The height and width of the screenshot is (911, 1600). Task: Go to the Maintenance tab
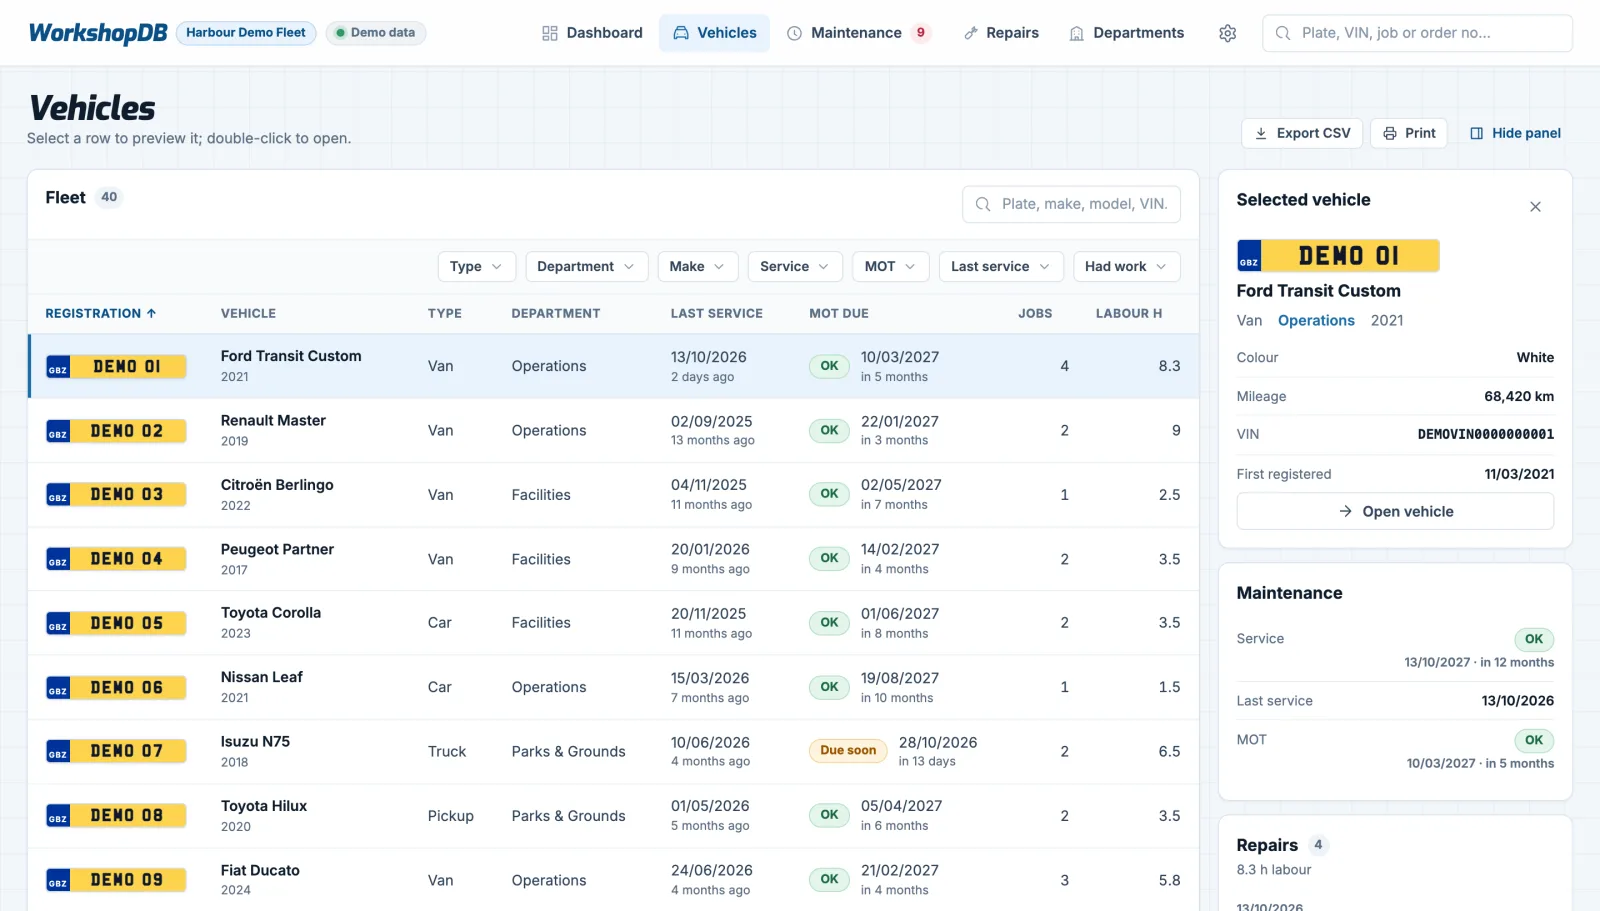[x=857, y=33]
